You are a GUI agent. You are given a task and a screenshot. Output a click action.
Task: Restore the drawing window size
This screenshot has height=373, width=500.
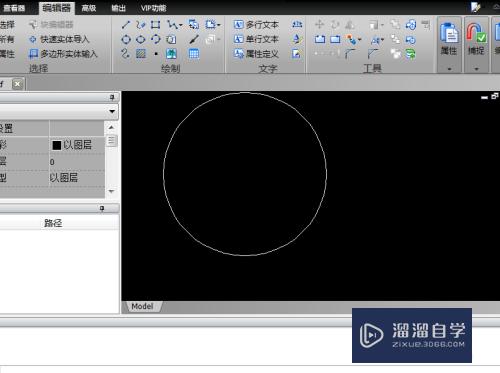pos(495,96)
